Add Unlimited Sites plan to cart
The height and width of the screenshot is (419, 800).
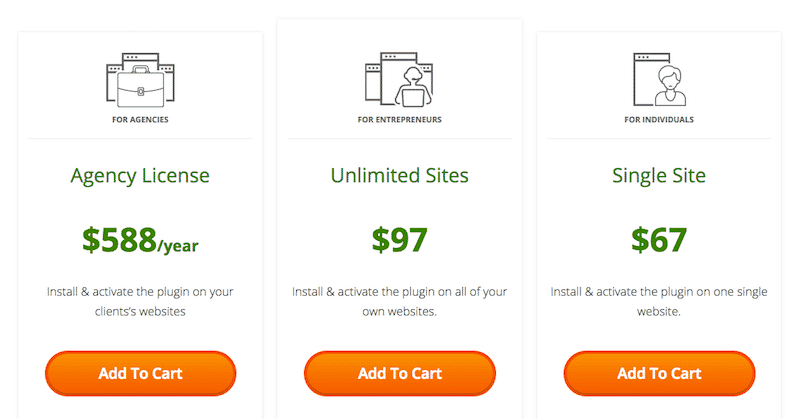(399, 374)
